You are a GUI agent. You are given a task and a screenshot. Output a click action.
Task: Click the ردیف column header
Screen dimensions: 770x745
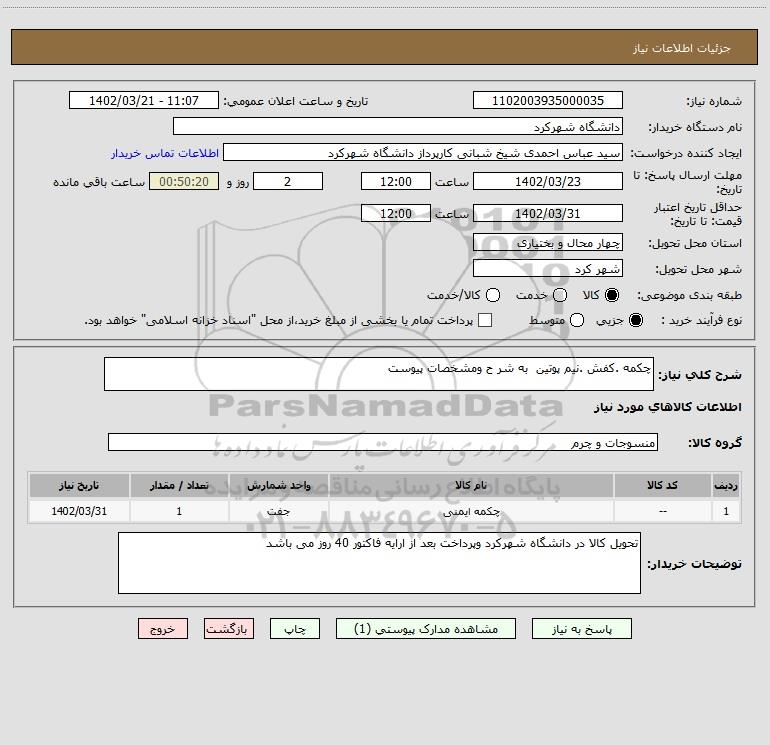point(726,485)
